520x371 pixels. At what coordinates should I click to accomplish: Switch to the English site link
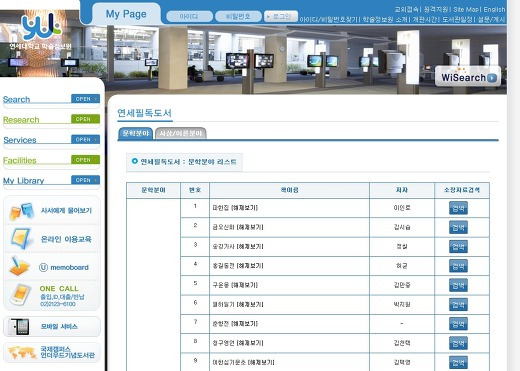tap(494, 9)
